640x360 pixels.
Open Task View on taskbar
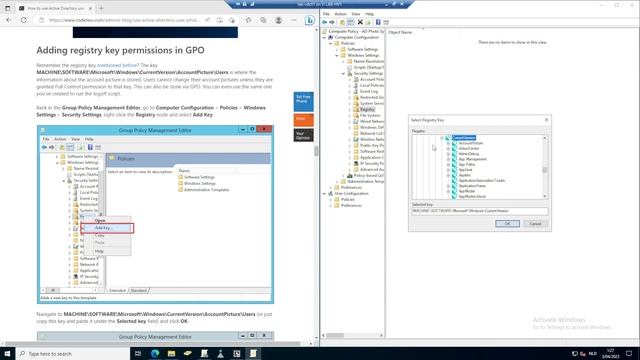pos(138,353)
